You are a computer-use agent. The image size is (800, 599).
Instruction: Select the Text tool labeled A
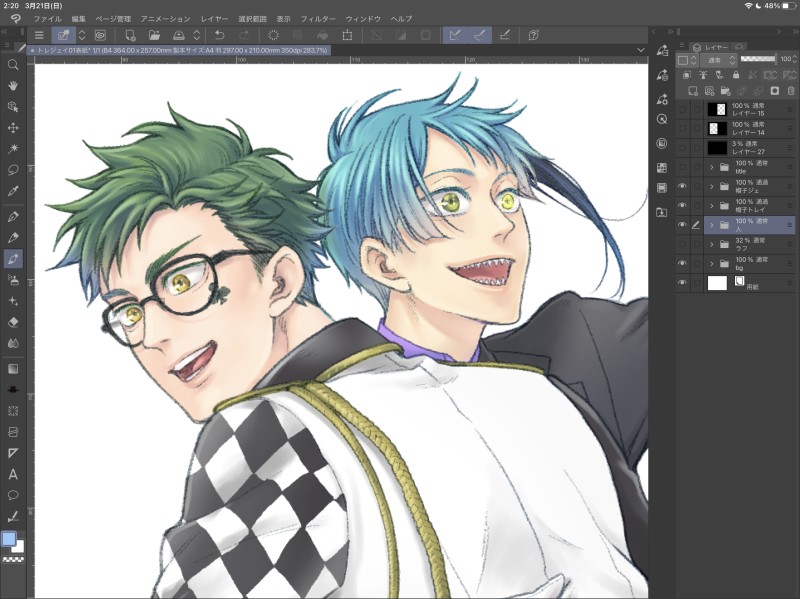tap(13, 475)
